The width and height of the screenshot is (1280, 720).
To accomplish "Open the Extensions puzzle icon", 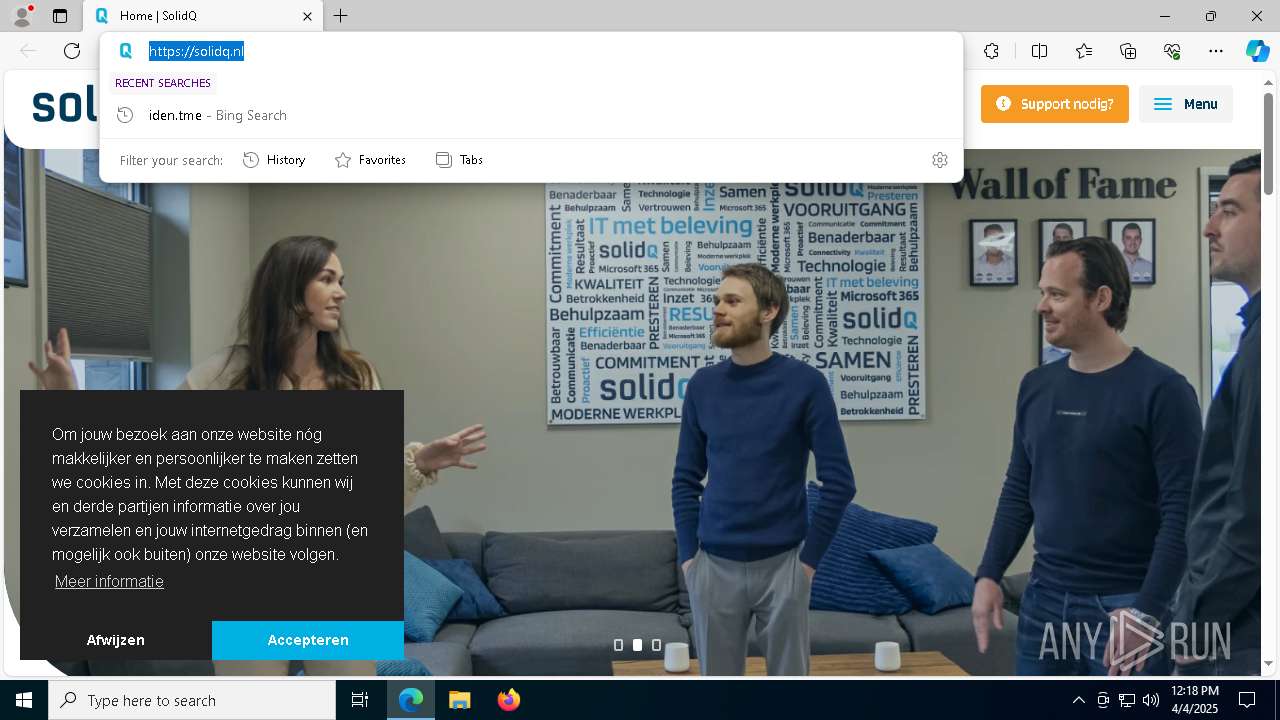I will [991, 51].
